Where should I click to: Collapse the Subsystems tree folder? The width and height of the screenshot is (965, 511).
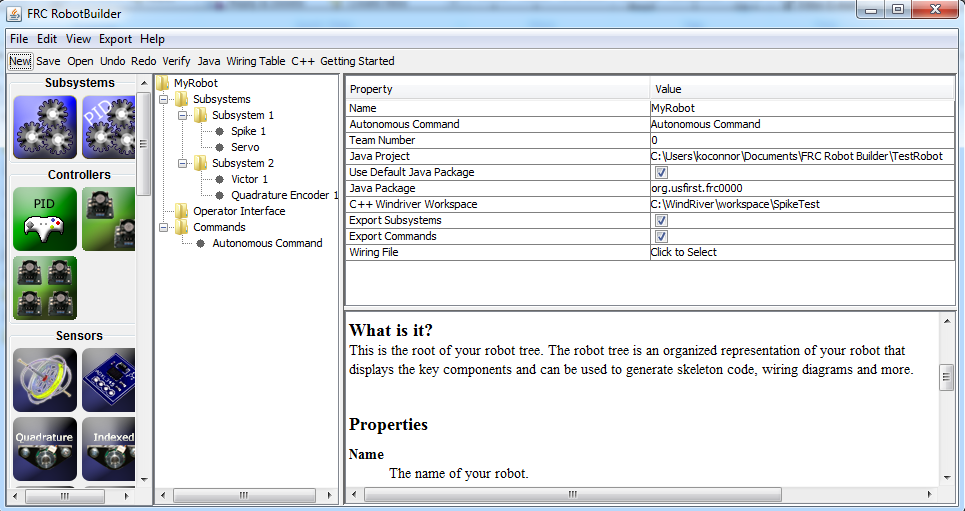tap(163, 99)
